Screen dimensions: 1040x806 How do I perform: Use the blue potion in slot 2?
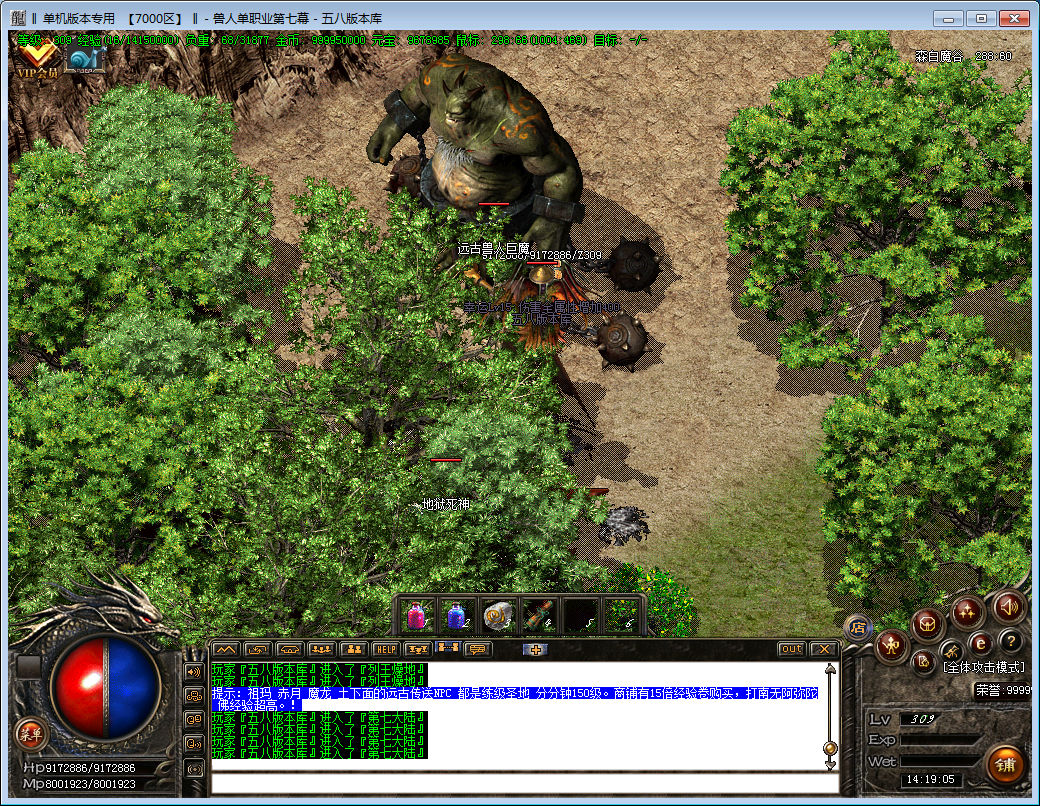(x=456, y=616)
